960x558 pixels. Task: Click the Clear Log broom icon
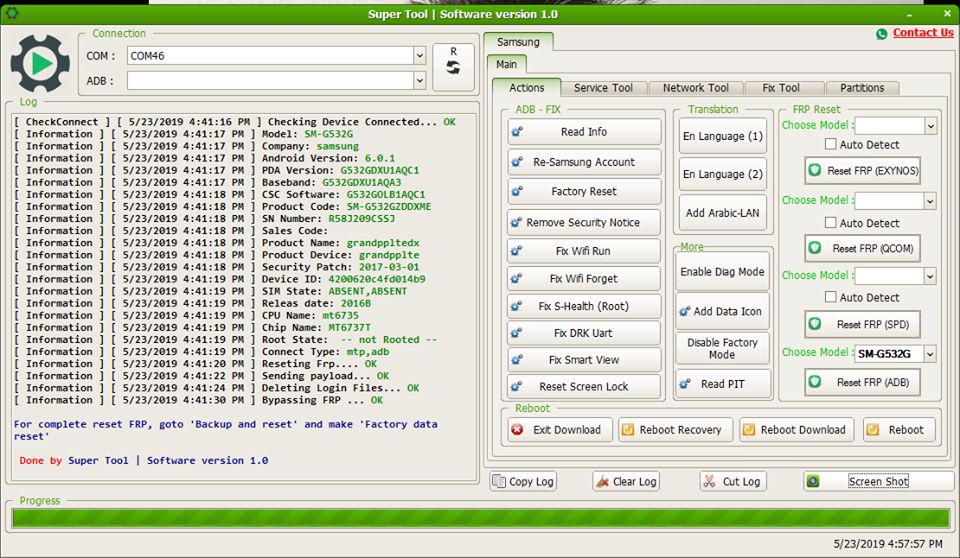(603, 481)
